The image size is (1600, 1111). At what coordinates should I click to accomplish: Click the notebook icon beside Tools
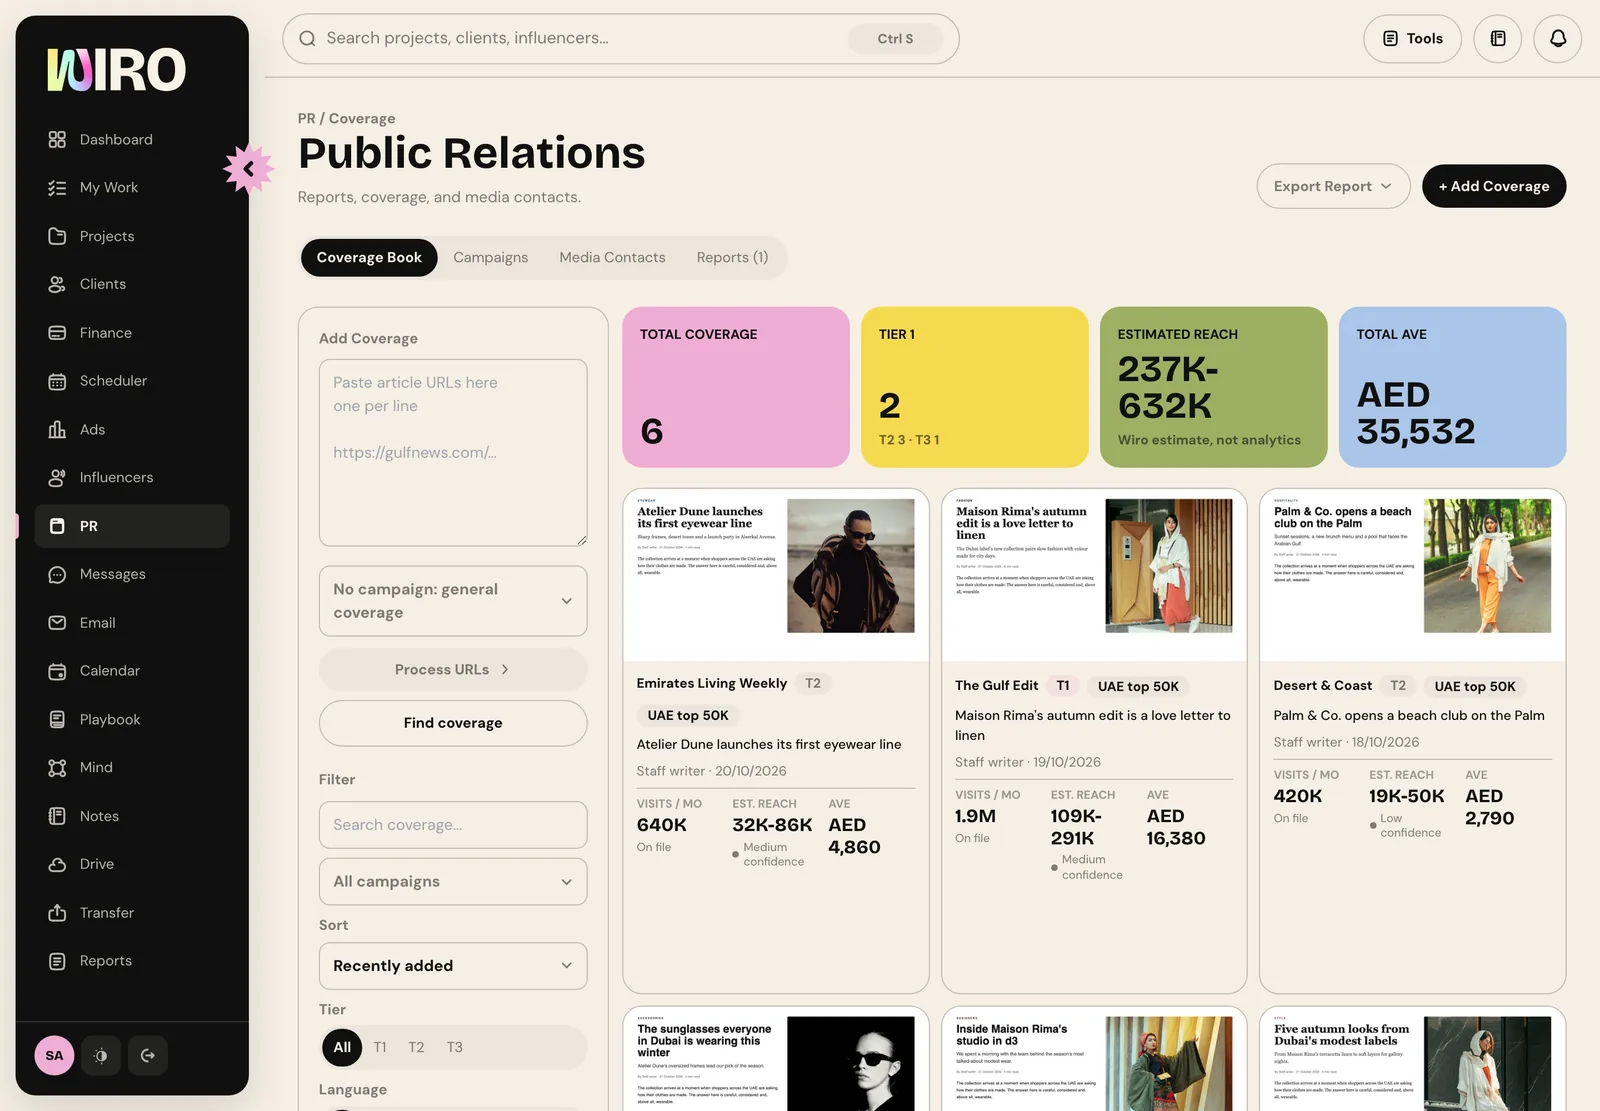click(1497, 39)
